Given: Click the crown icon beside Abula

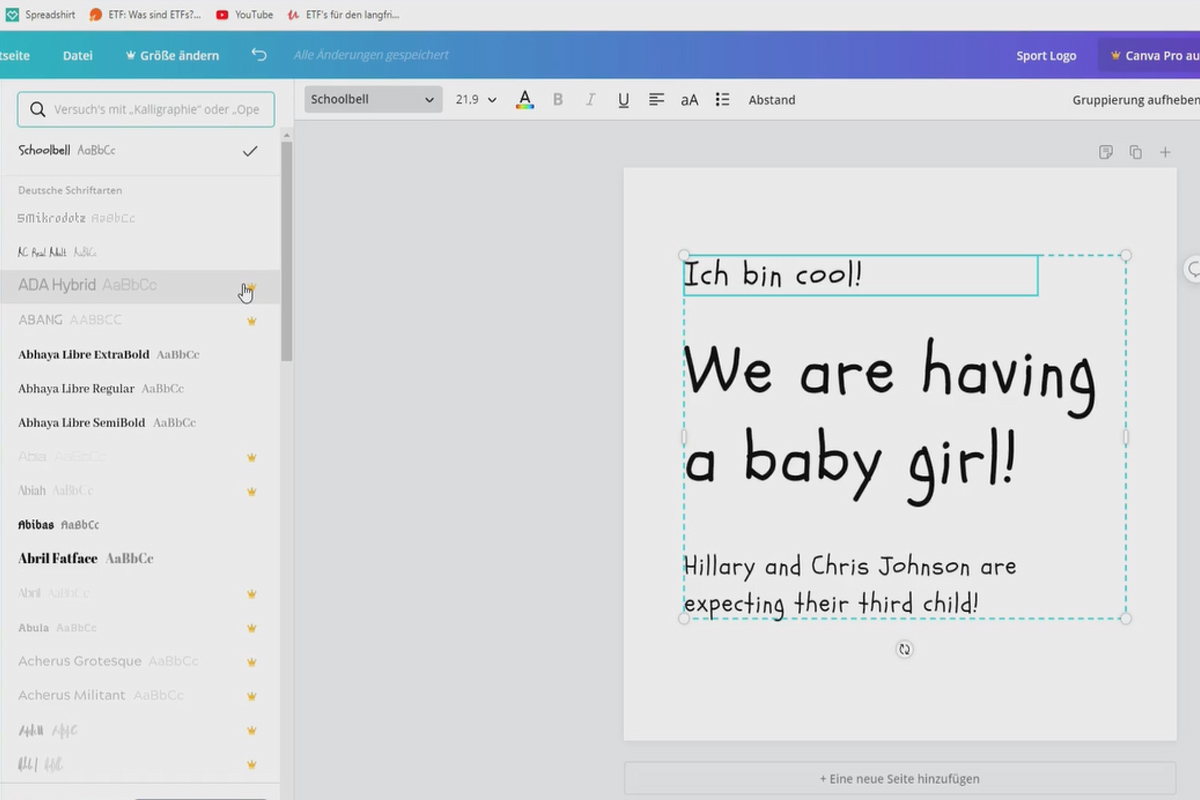Looking at the screenshot, I should tap(252, 628).
